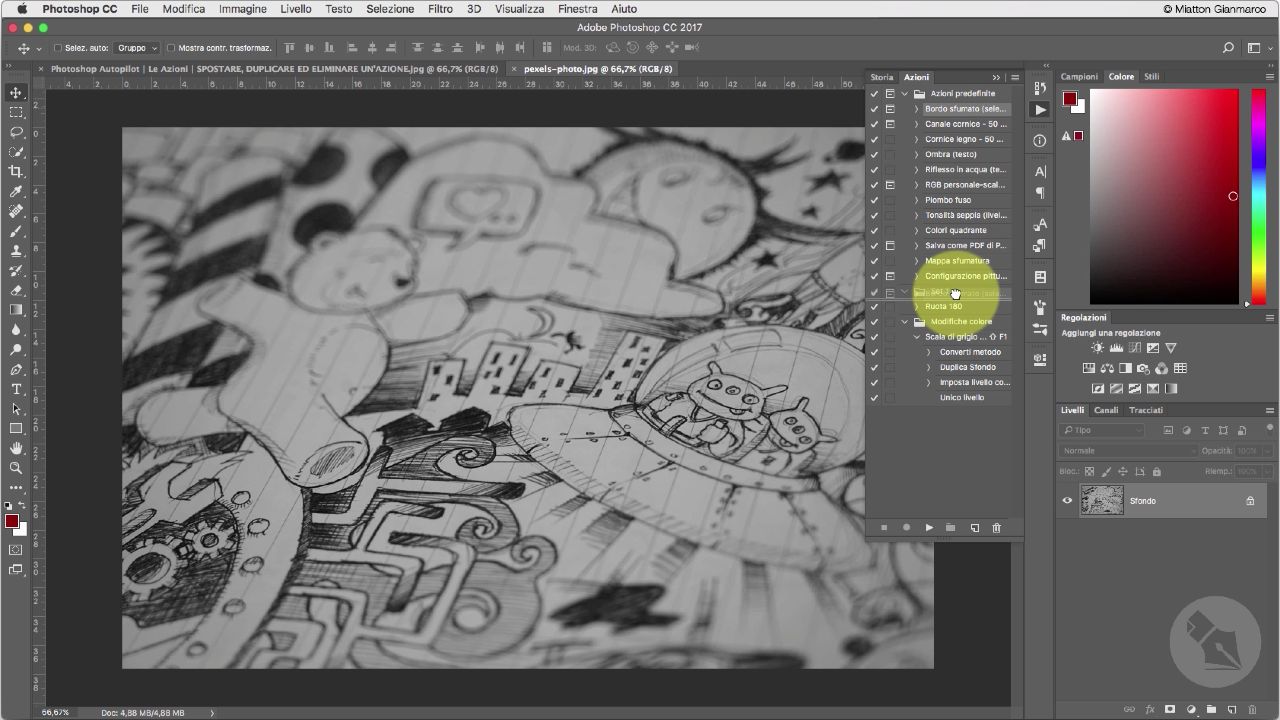Open layer Tipo filter dropdown

point(1102,430)
